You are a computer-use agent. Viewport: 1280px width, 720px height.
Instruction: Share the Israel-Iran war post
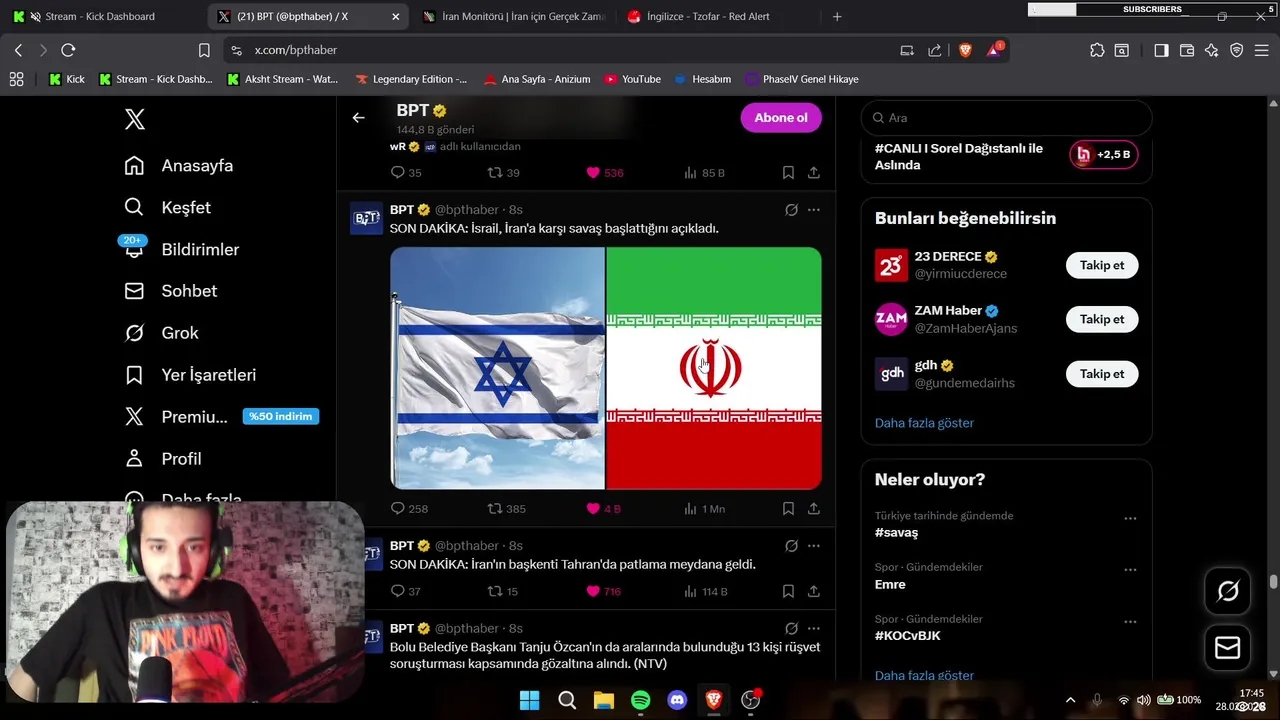[814, 509]
